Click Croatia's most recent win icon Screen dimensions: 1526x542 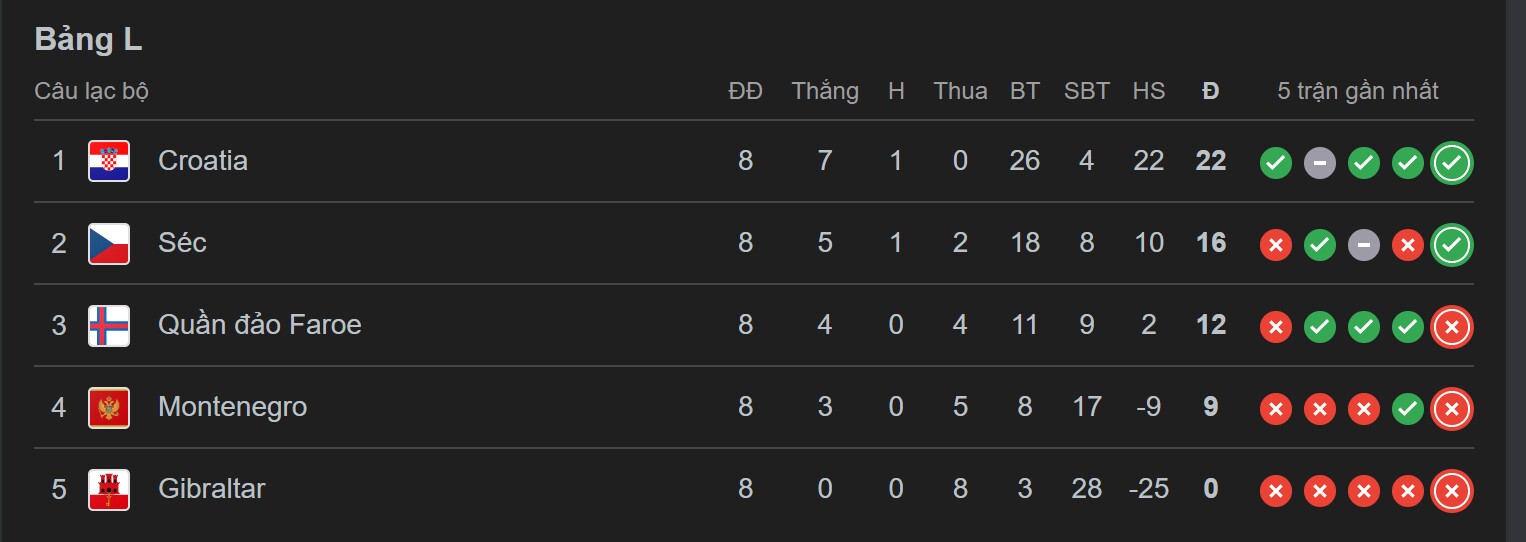pyautogui.click(x=1452, y=163)
